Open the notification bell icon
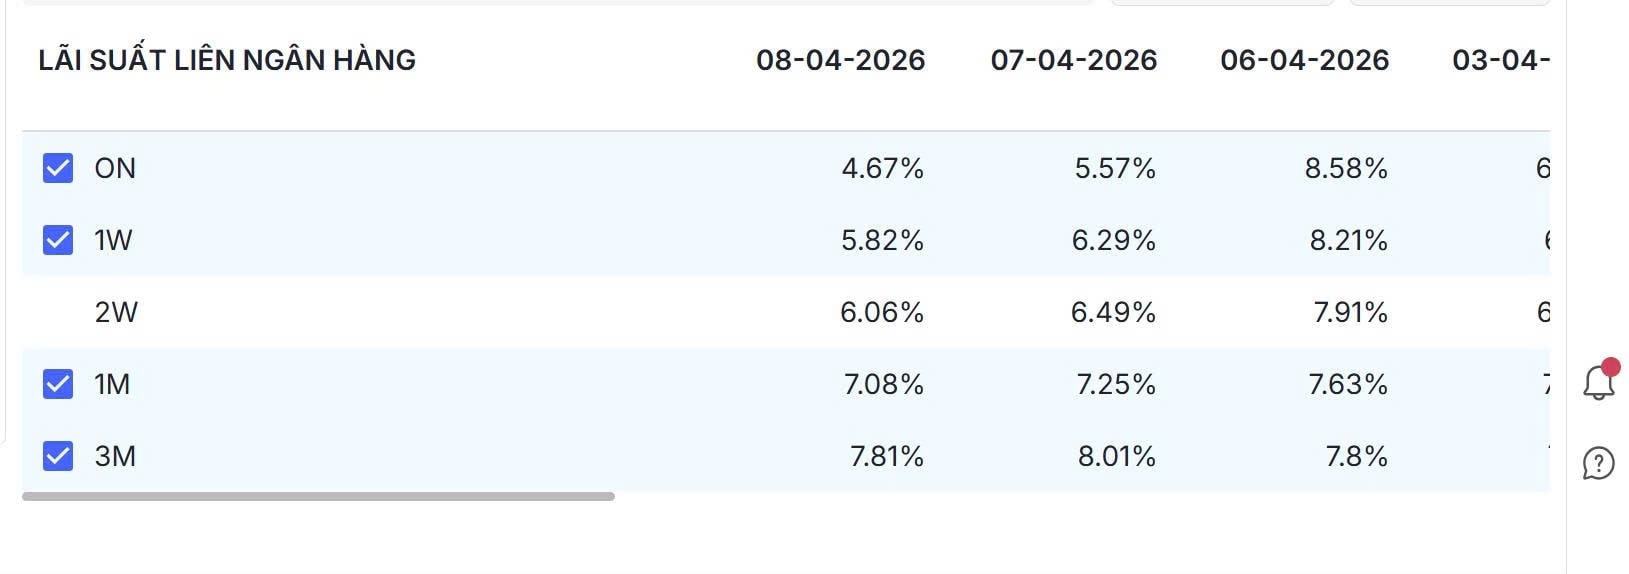Screen dimensions: 1629x574 pos(1598,382)
